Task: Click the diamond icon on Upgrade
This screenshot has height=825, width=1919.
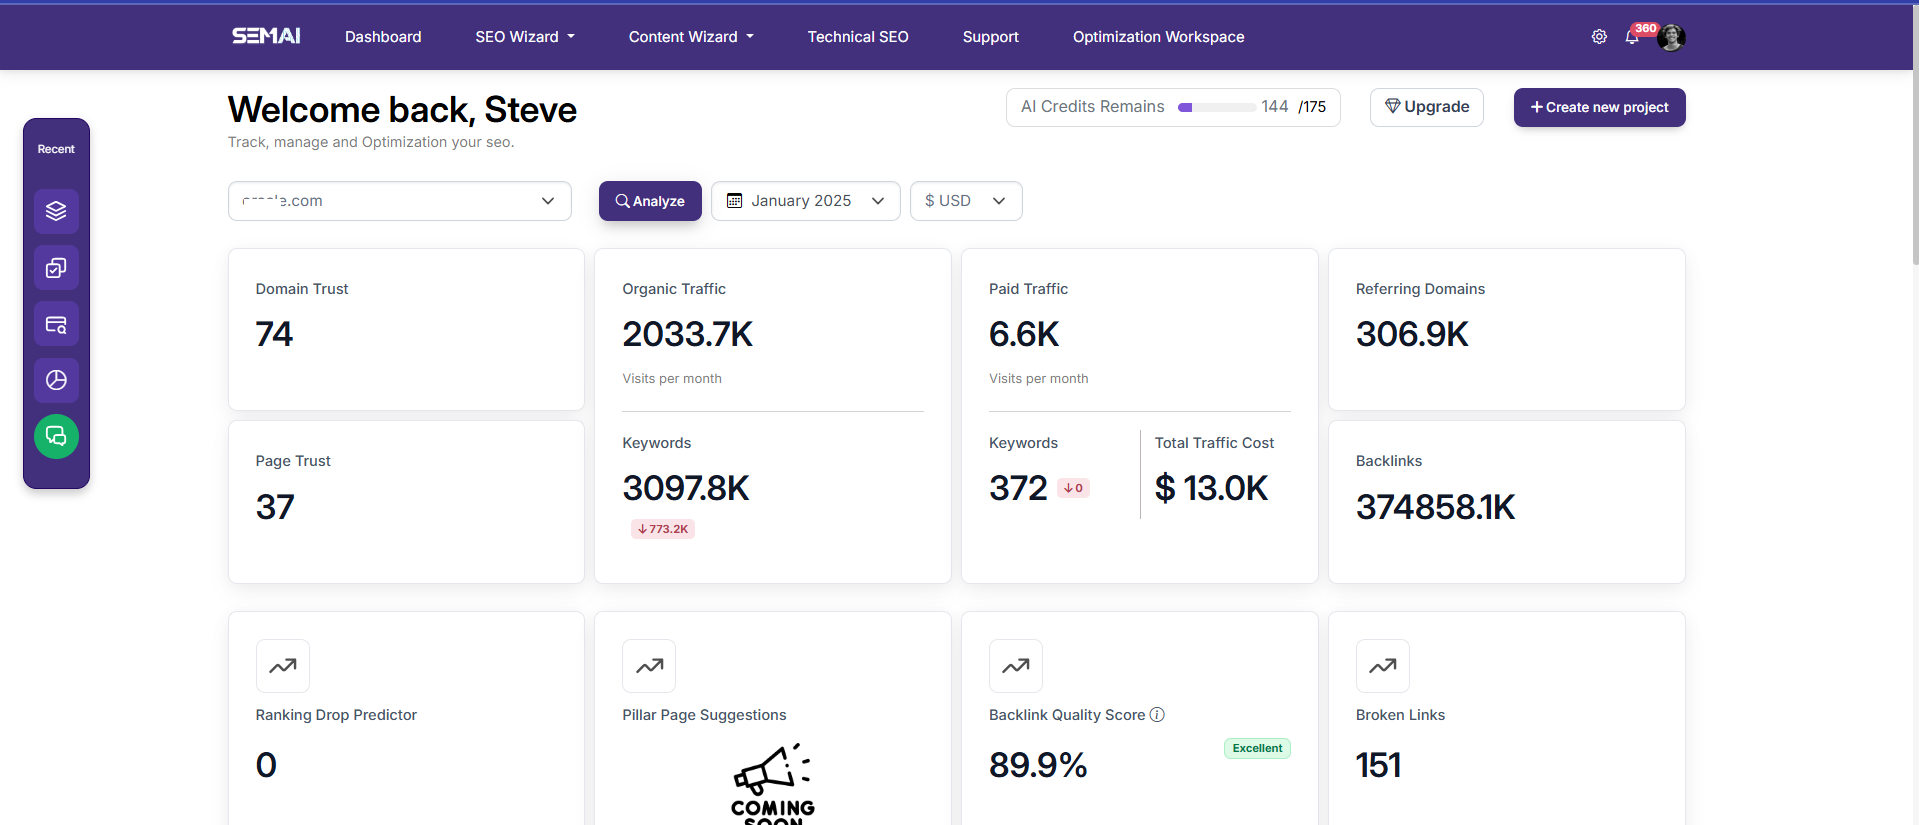Action: 1392,106
